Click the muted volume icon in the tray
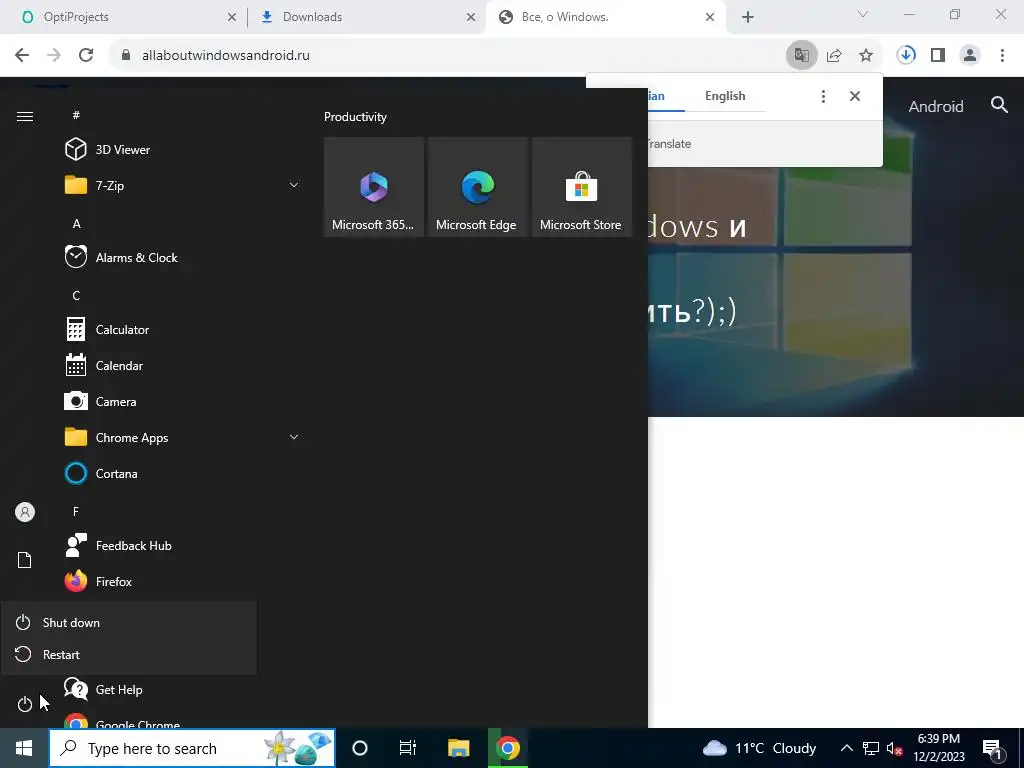 coord(894,748)
